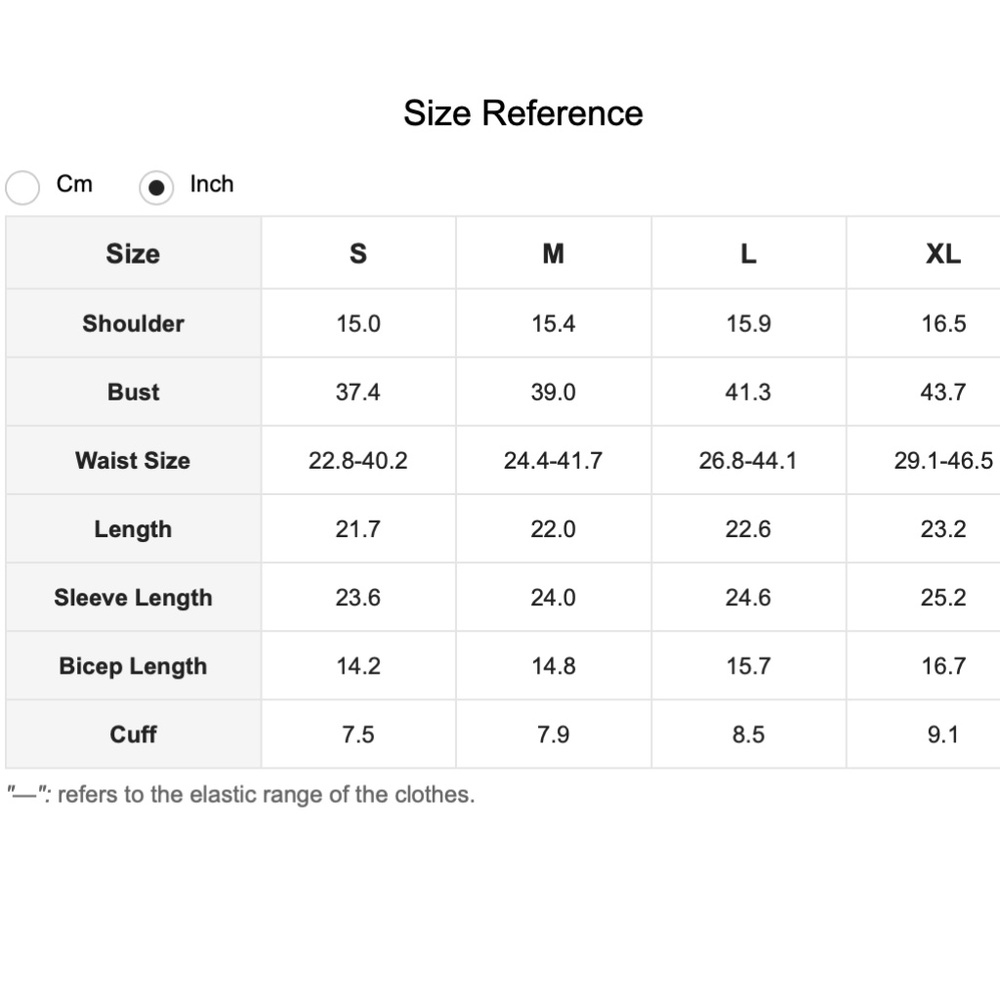This screenshot has height=1000, width=1000.
Task: Click the Cuff row label
Action: (133, 735)
